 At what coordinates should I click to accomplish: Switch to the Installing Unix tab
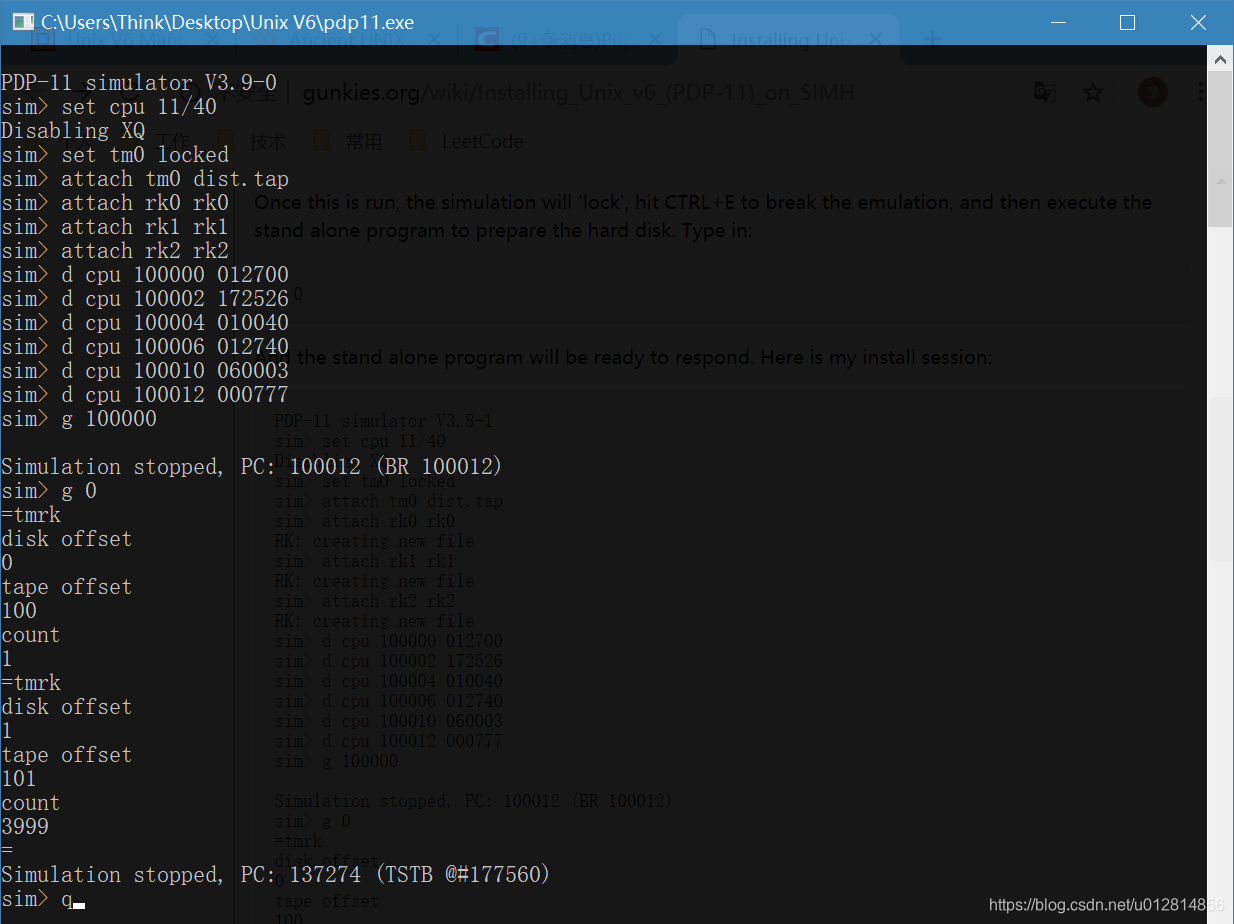click(790, 39)
